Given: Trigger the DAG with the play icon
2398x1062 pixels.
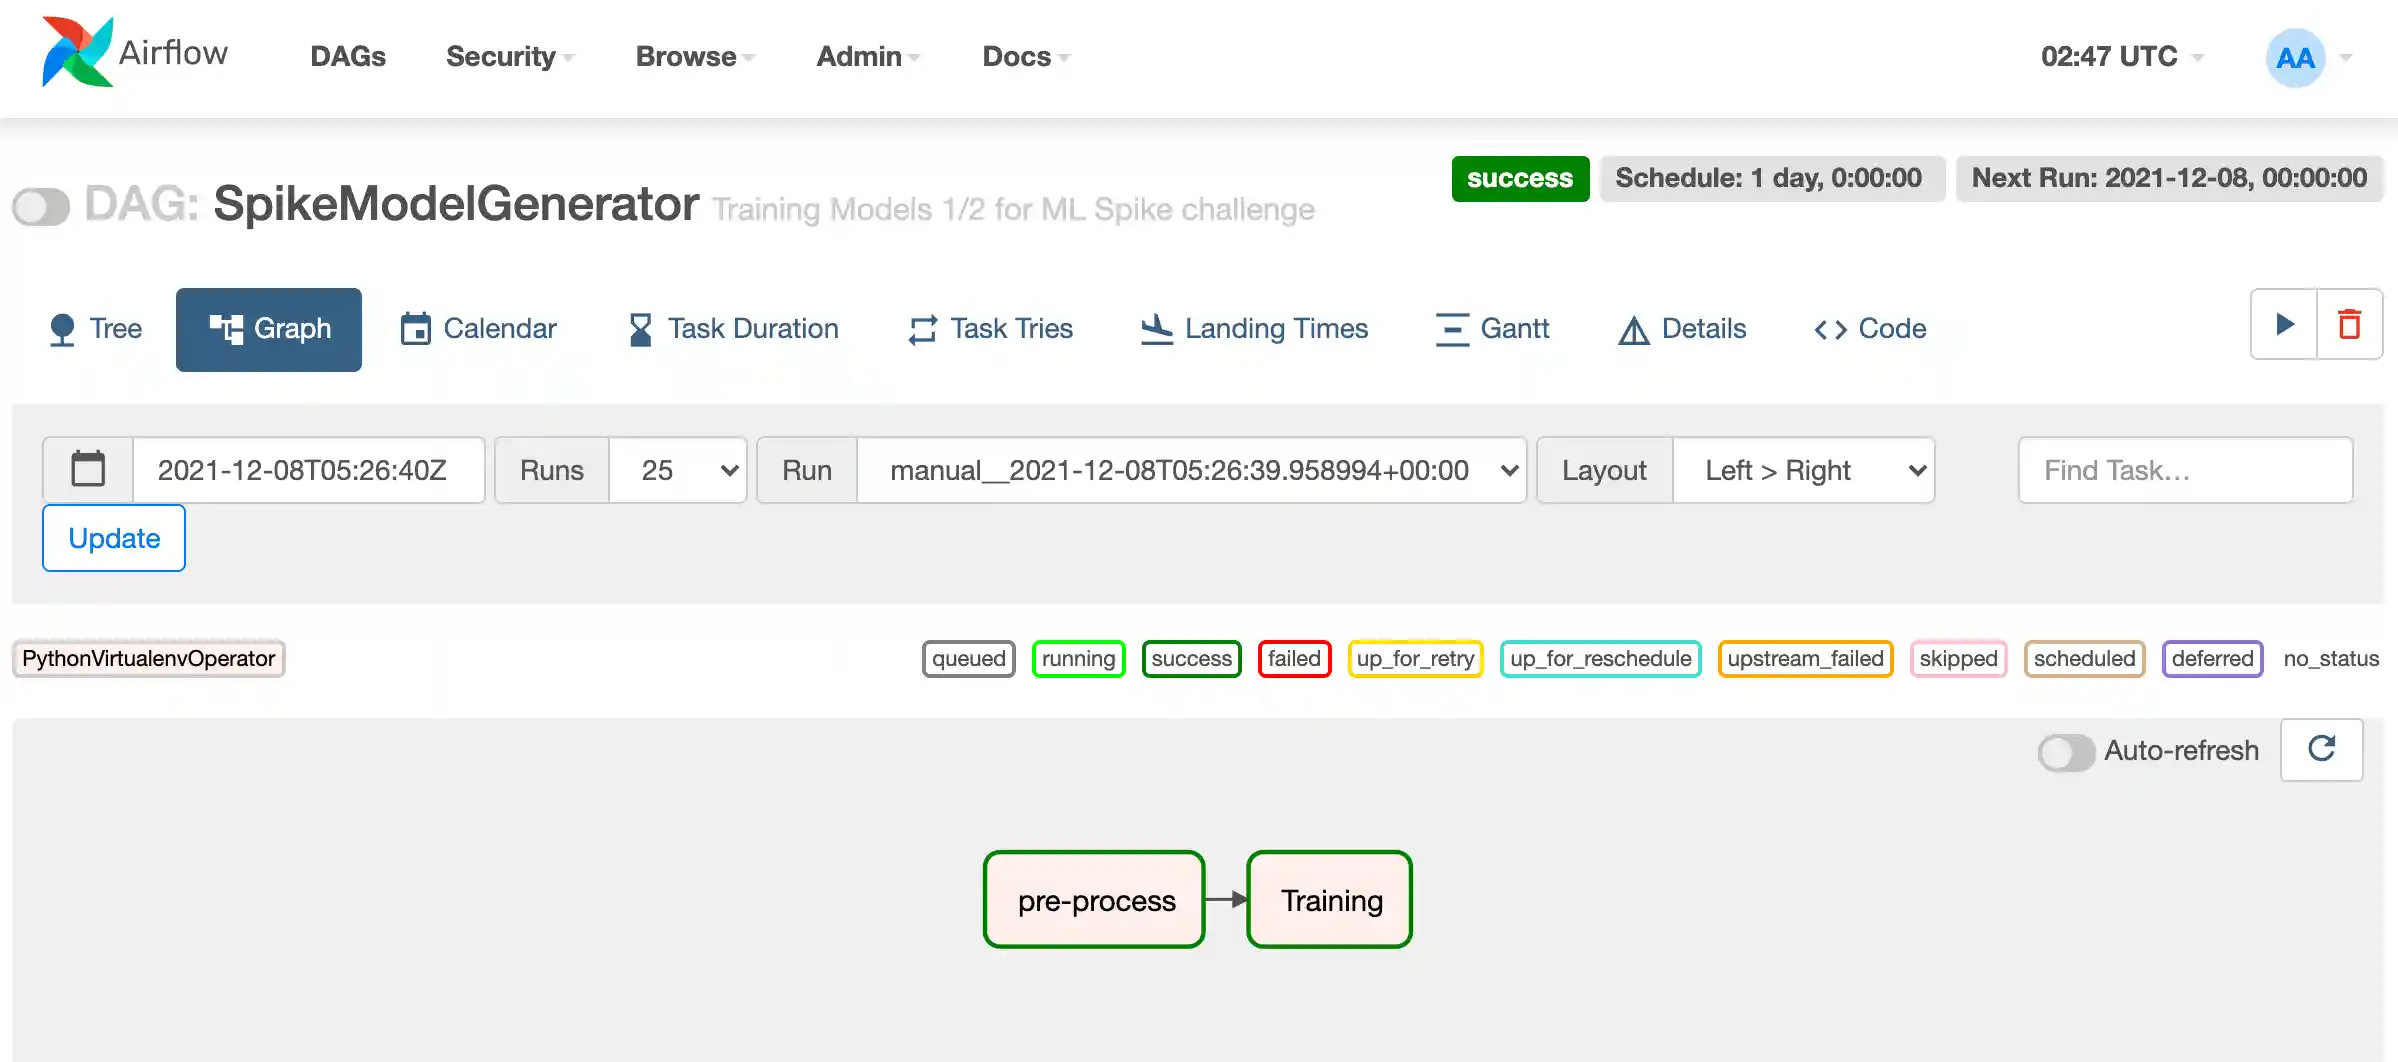Looking at the screenshot, I should (x=2283, y=325).
